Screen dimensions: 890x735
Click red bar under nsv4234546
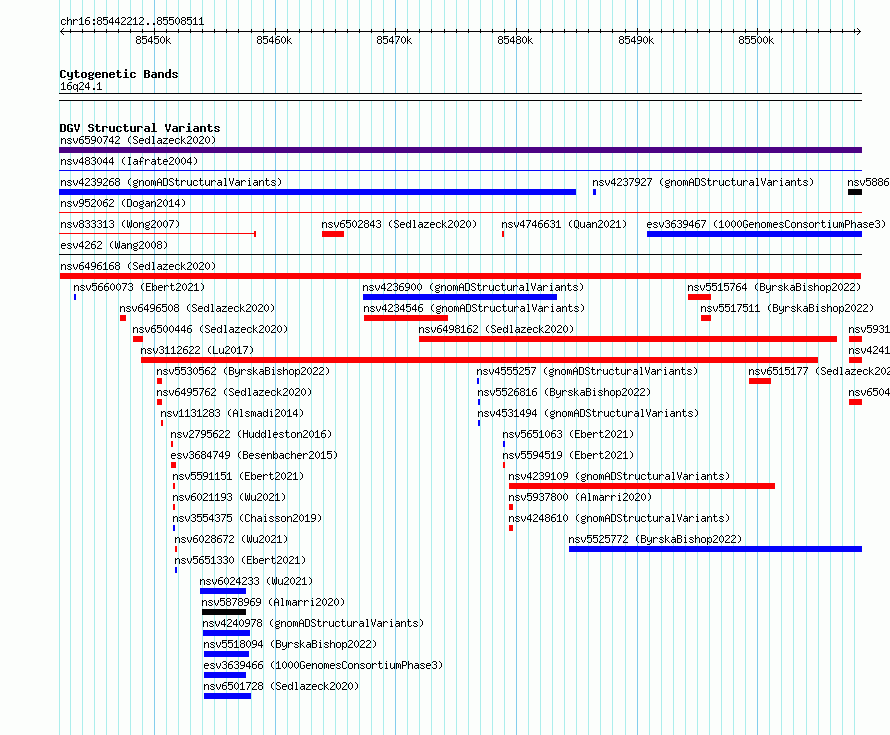tap(406, 318)
